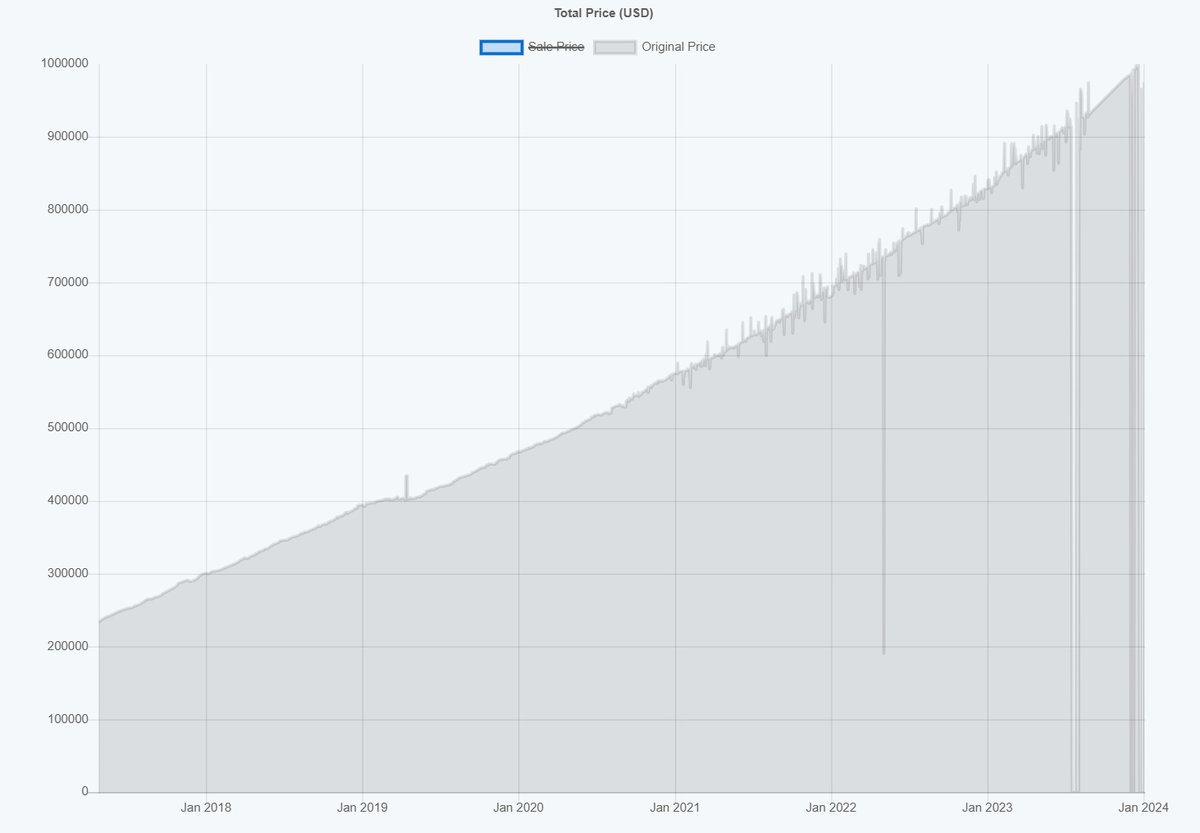Click the Jan 2019 x-axis label
Image resolution: width=1200 pixels, height=833 pixels.
coord(362,808)
